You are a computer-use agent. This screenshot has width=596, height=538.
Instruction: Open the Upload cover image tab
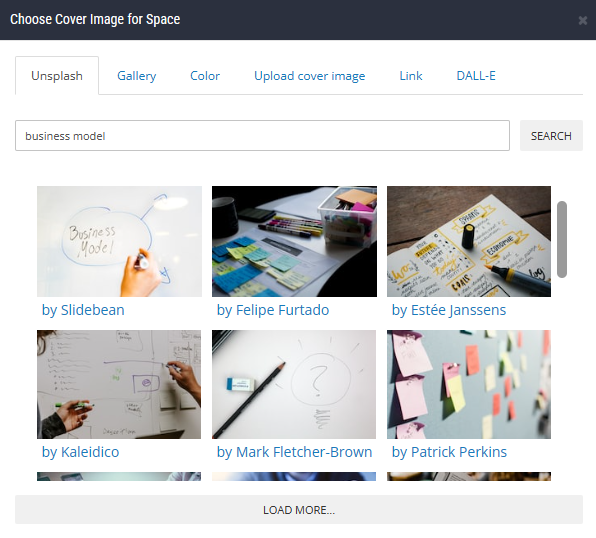coord(309,76)
